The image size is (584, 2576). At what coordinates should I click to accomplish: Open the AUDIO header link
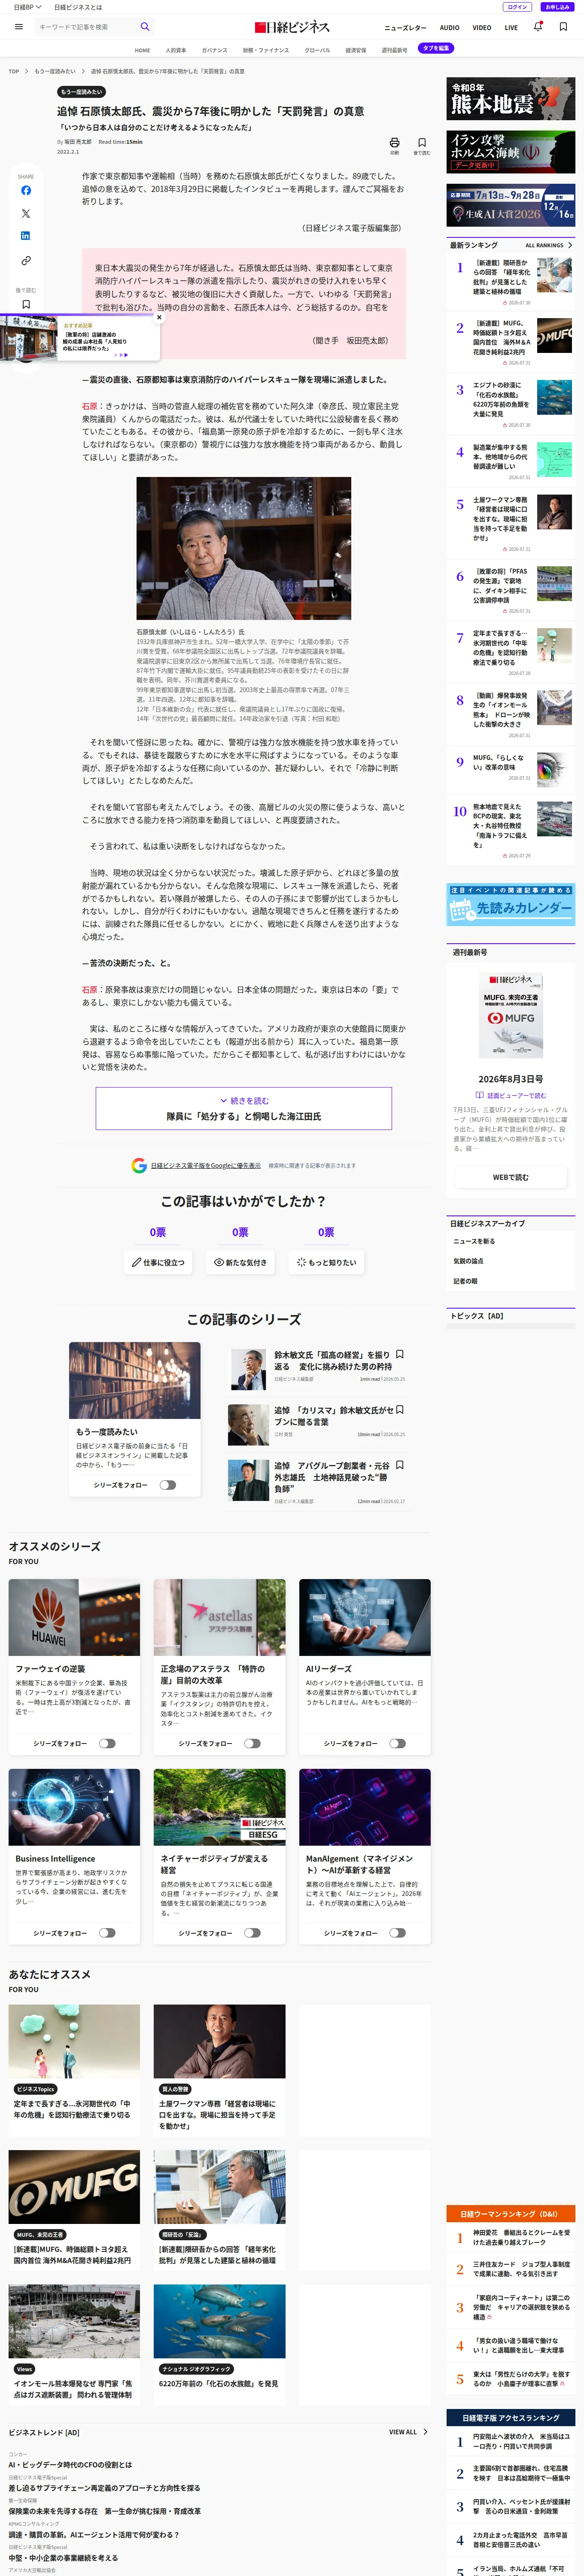click(x=450, y=28)
